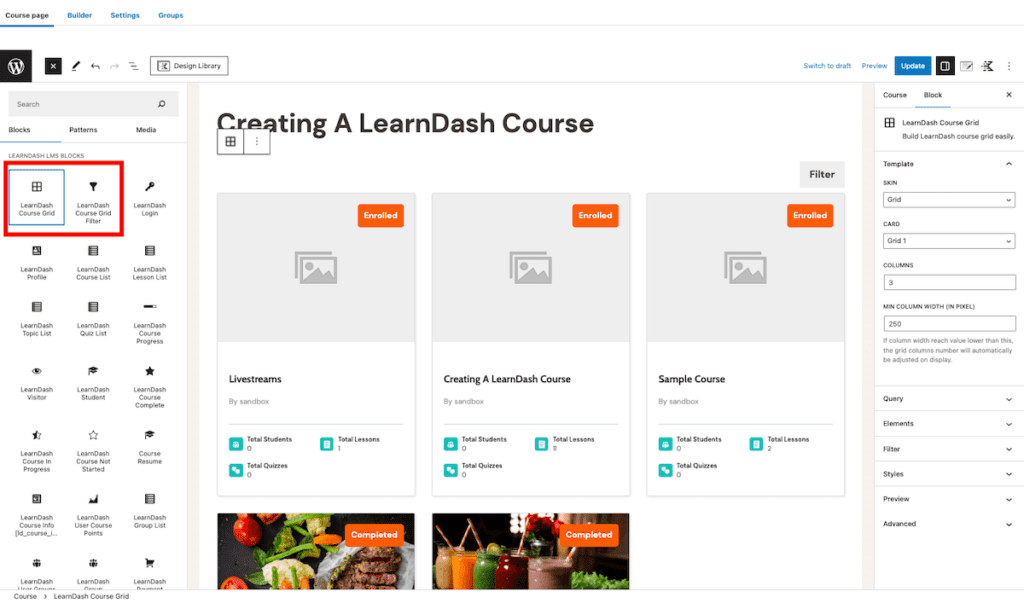Click the undo arrow in toolbar

coord(95,66)
